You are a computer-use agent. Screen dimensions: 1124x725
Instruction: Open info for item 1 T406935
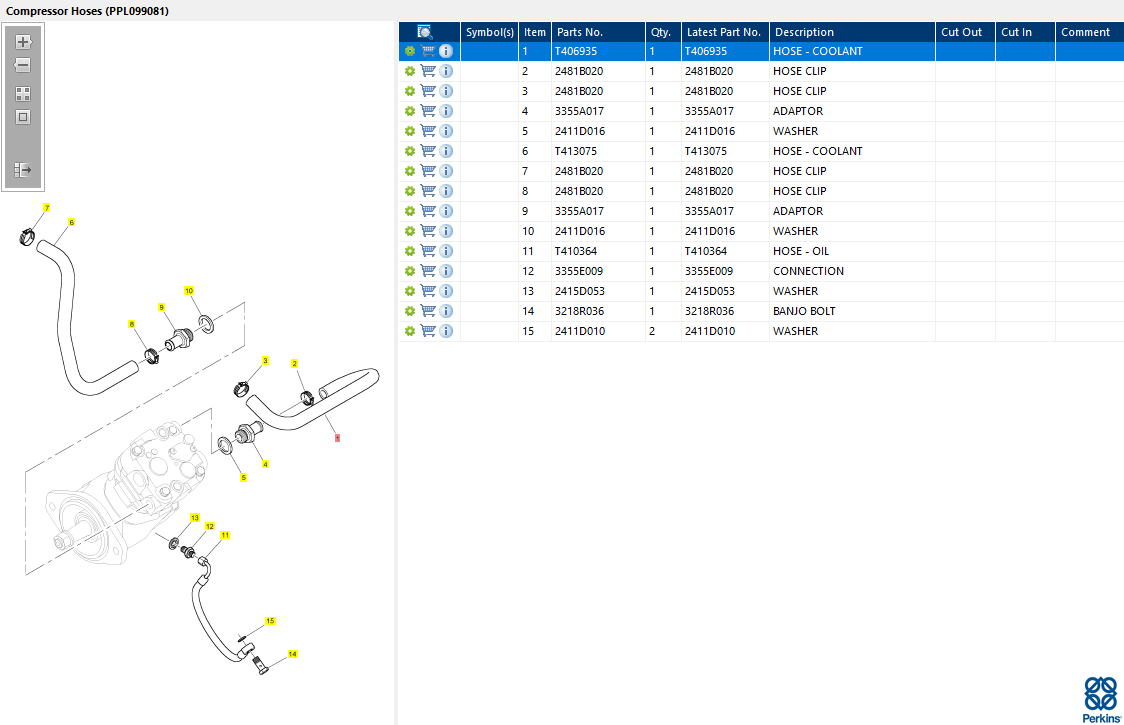point(446,52)
